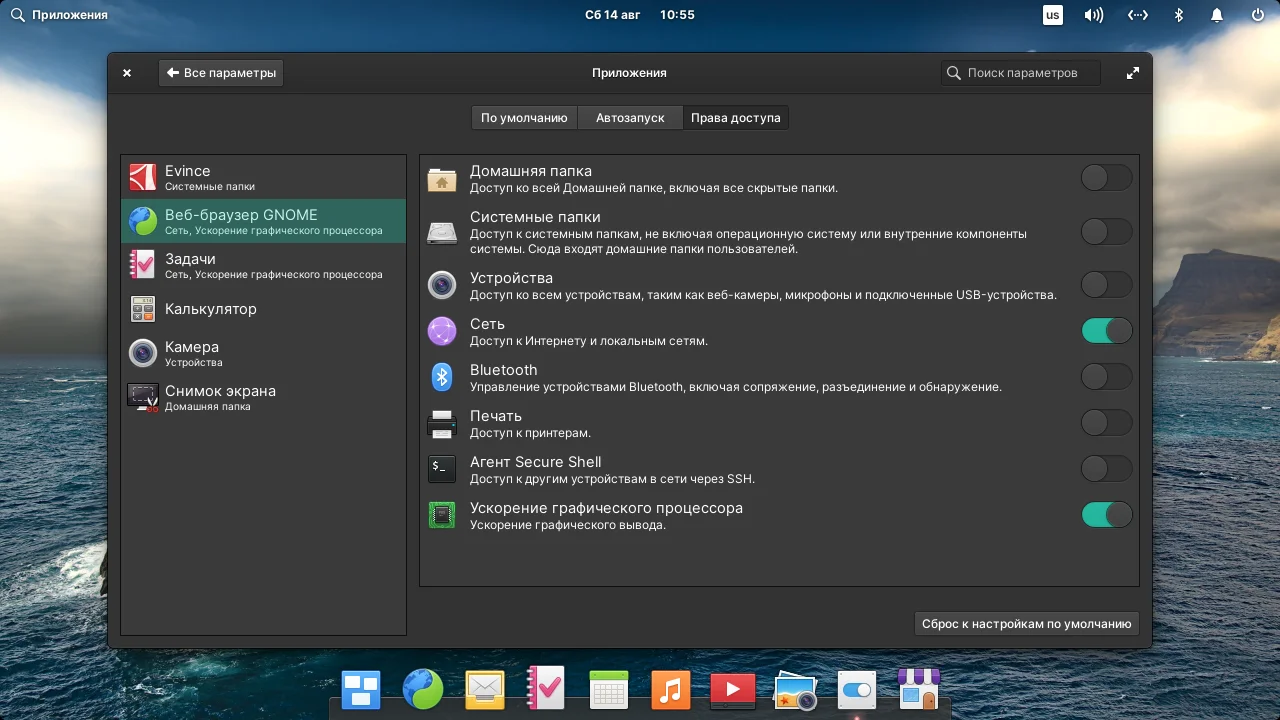Open the Приложения menu in the panel

pyautogui.click(x=55, y=14)
